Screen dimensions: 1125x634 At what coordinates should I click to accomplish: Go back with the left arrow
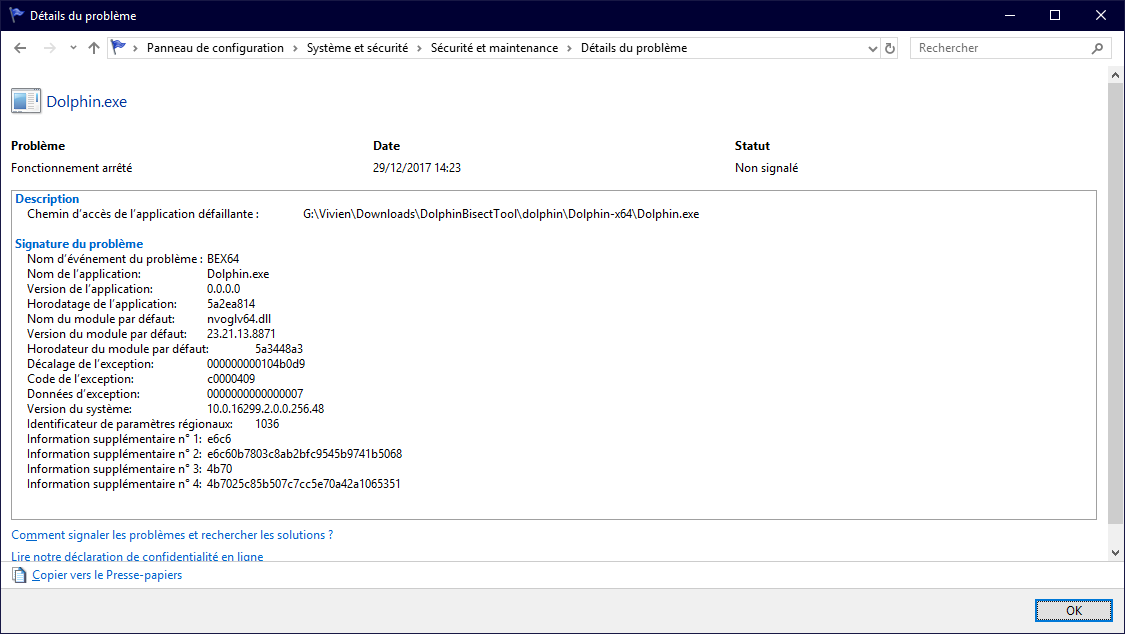tap(20, 48)
